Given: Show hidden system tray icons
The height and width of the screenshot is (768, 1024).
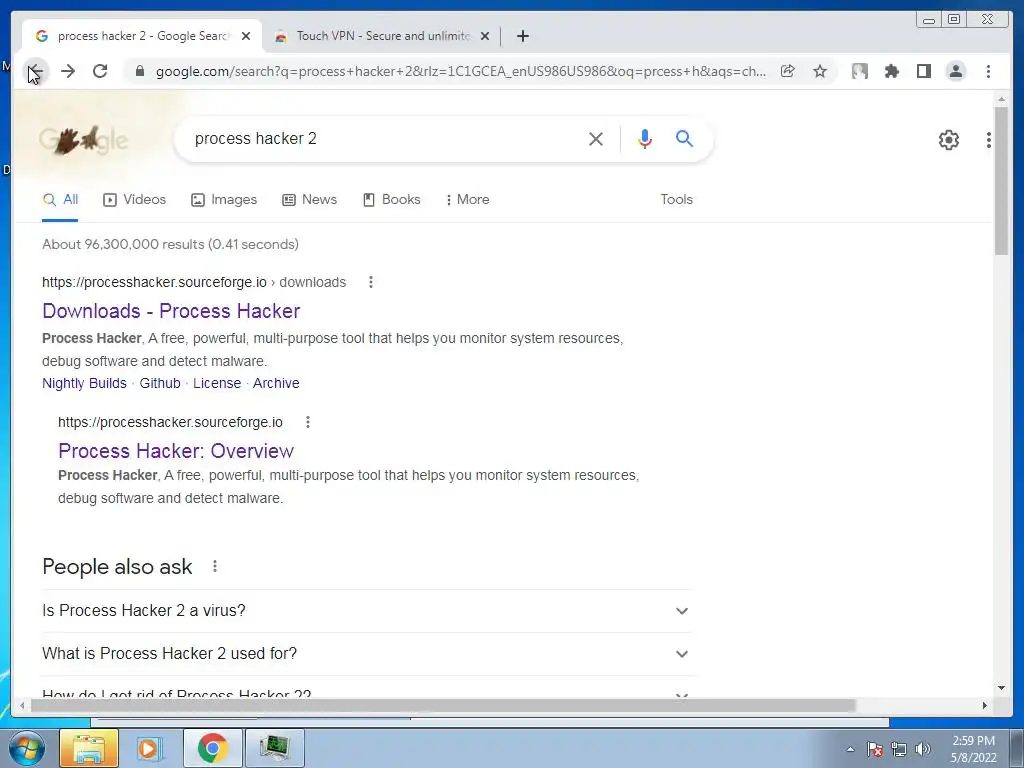Looking at the screenshot, I should [x=850, y=749].
